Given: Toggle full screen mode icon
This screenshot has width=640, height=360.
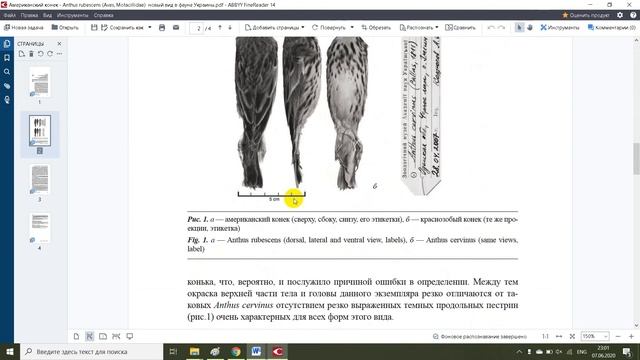Looking at the screenshot, I should pos(130,336).
